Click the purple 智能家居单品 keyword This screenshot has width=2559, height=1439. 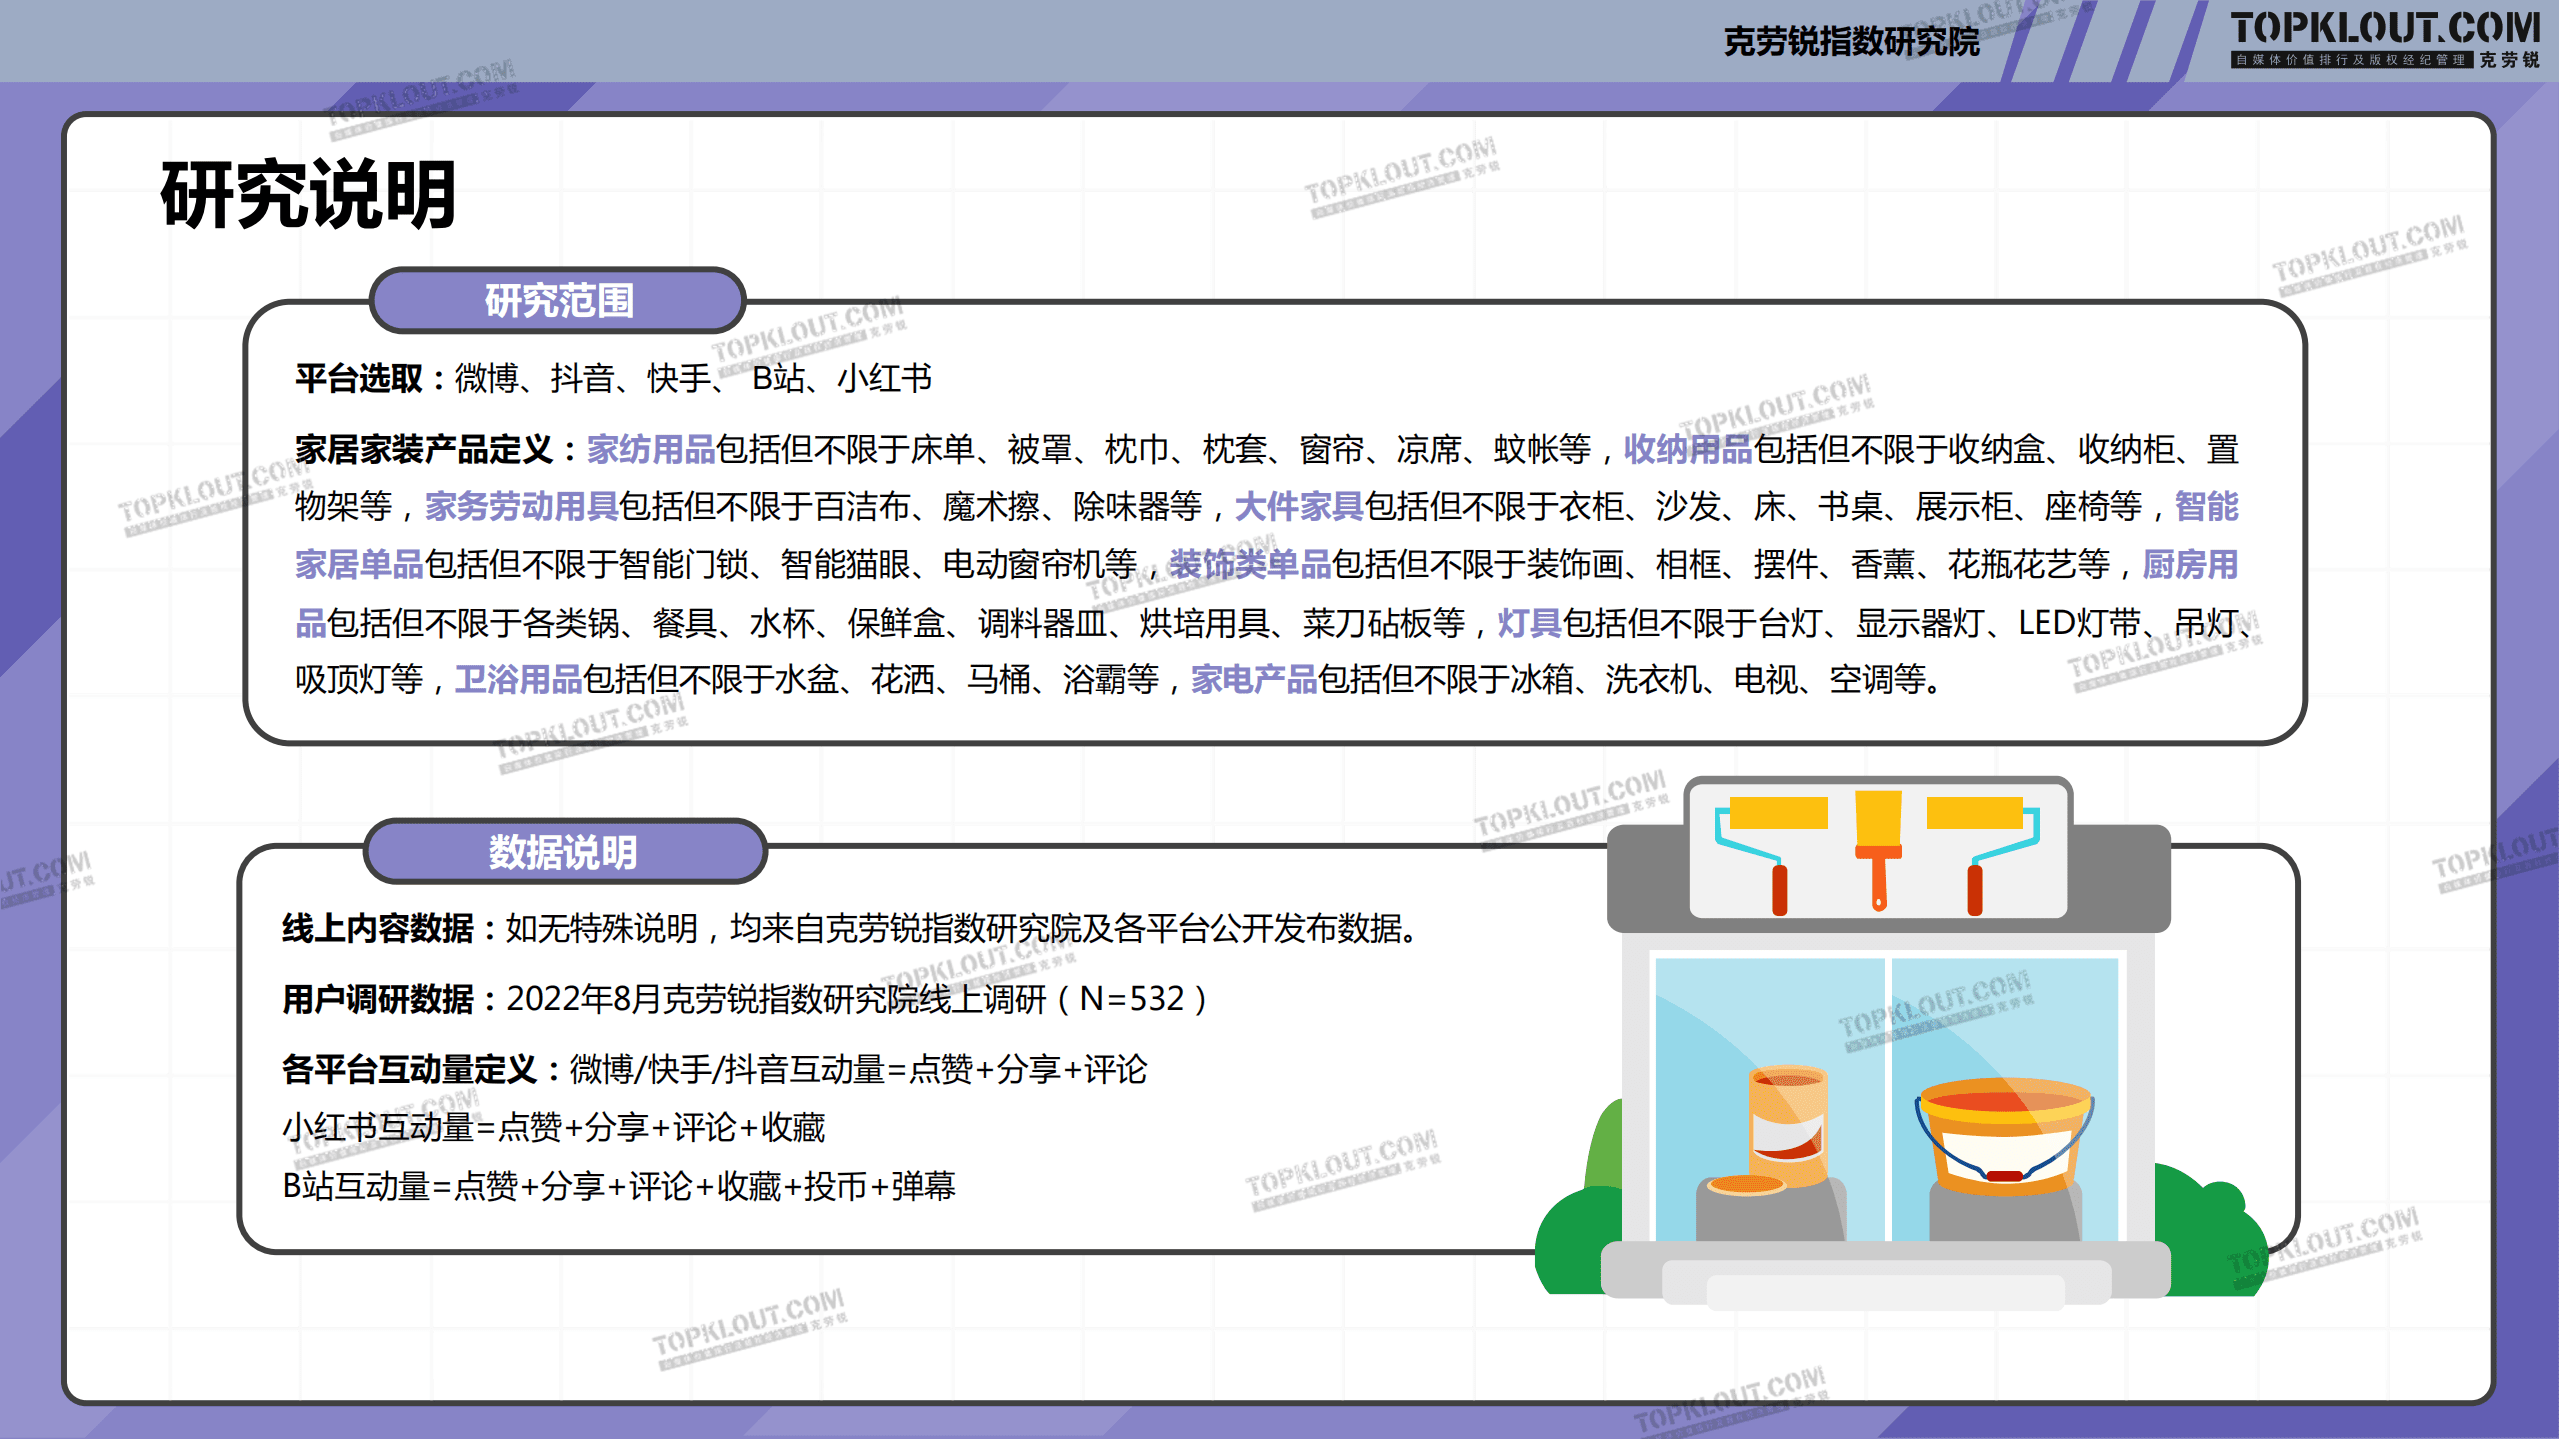[x=360, y=565]
